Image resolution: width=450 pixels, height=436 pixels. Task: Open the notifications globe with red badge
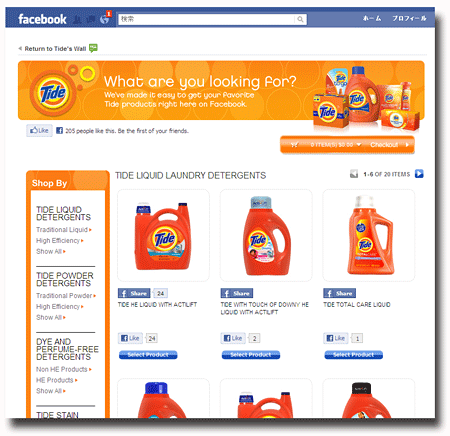point(104,19)
